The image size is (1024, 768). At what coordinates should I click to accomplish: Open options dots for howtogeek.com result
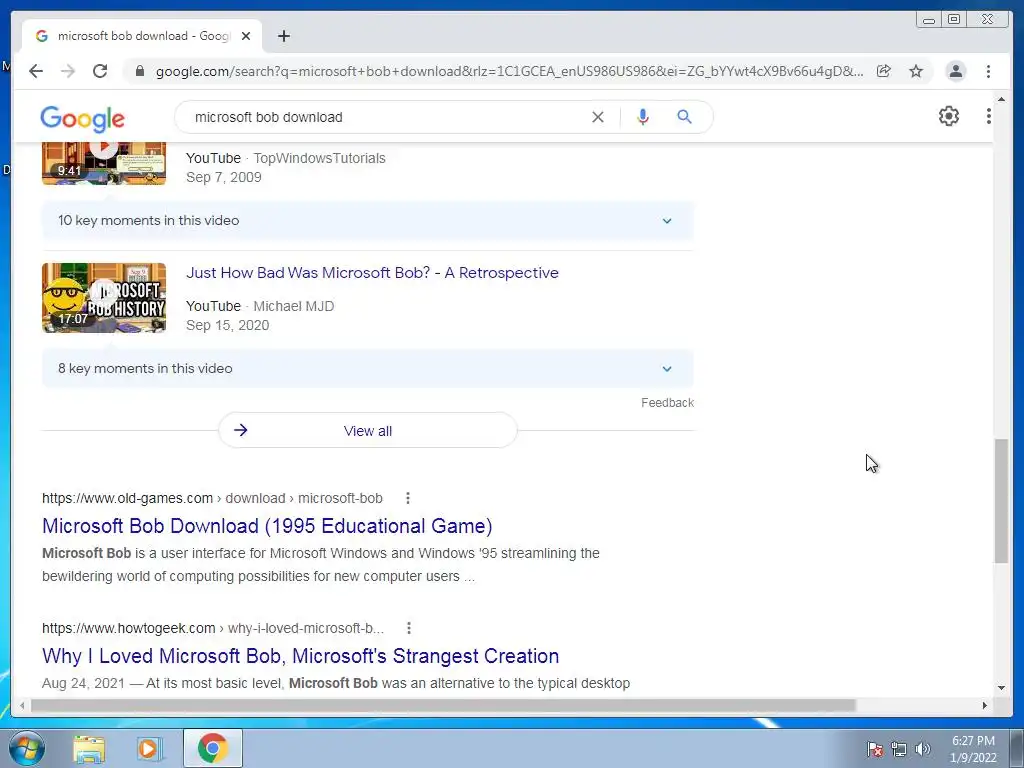coord(409,628)
